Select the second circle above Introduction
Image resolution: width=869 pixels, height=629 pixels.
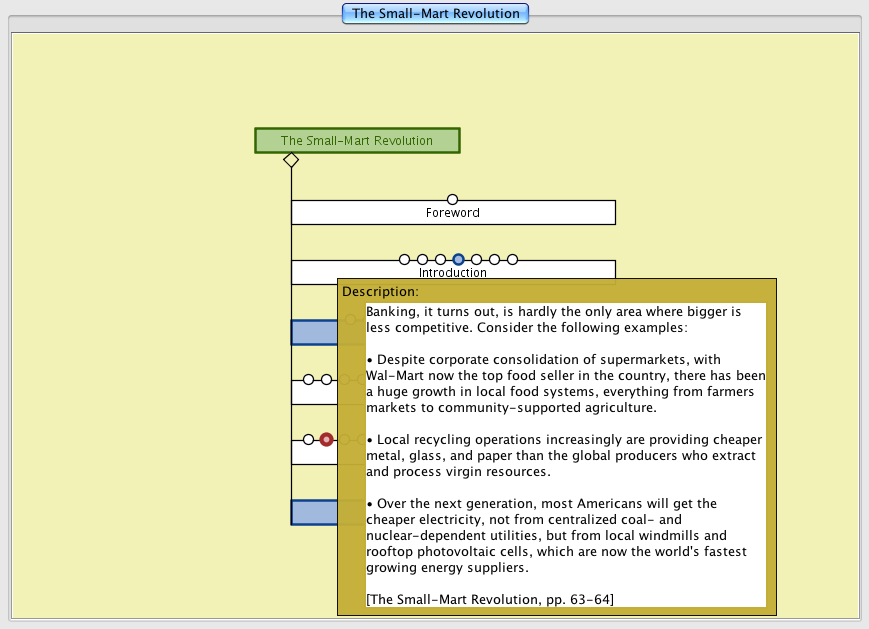[422, 259]
